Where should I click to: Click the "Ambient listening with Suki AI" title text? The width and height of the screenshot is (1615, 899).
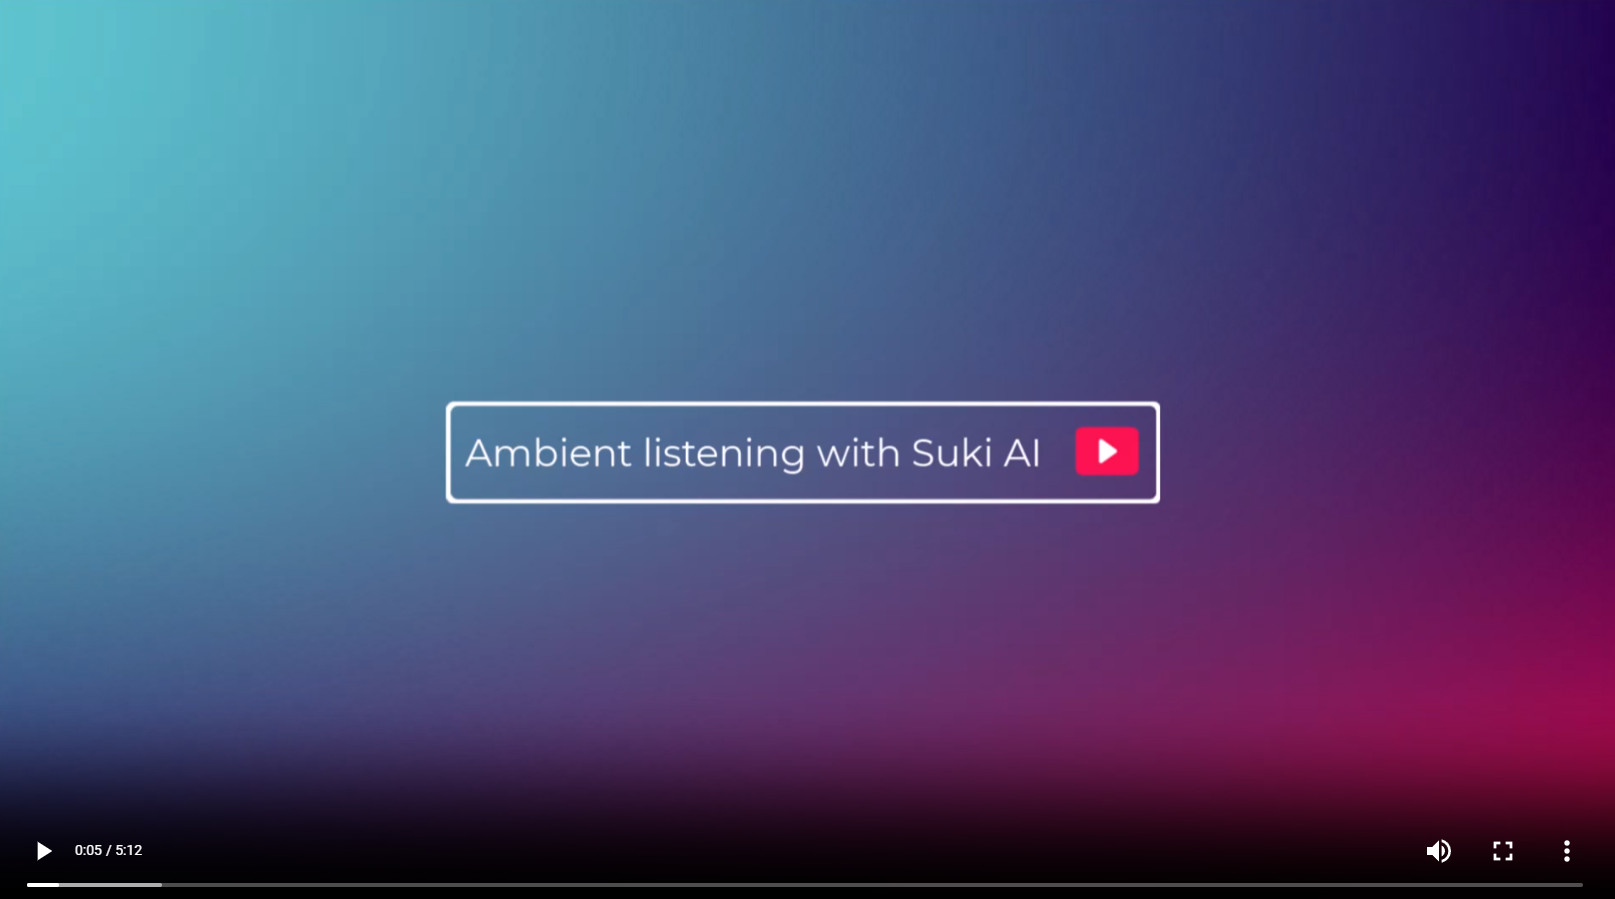pos(753,453)
